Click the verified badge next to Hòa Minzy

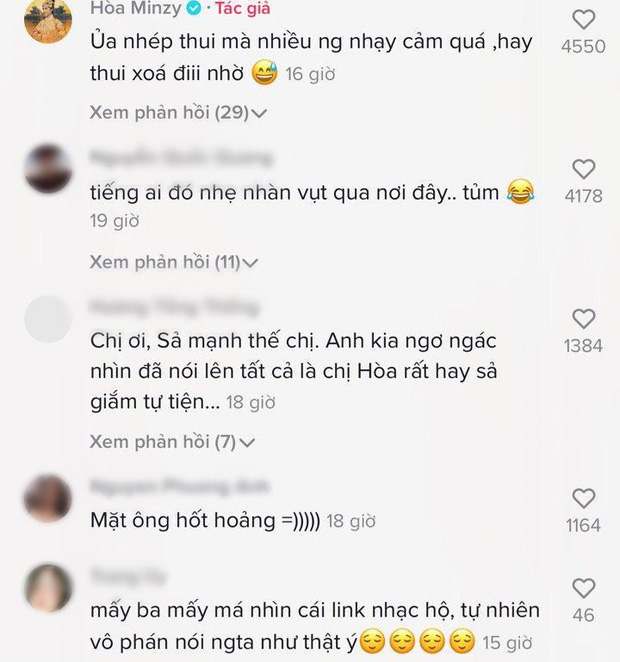[194, 8]
